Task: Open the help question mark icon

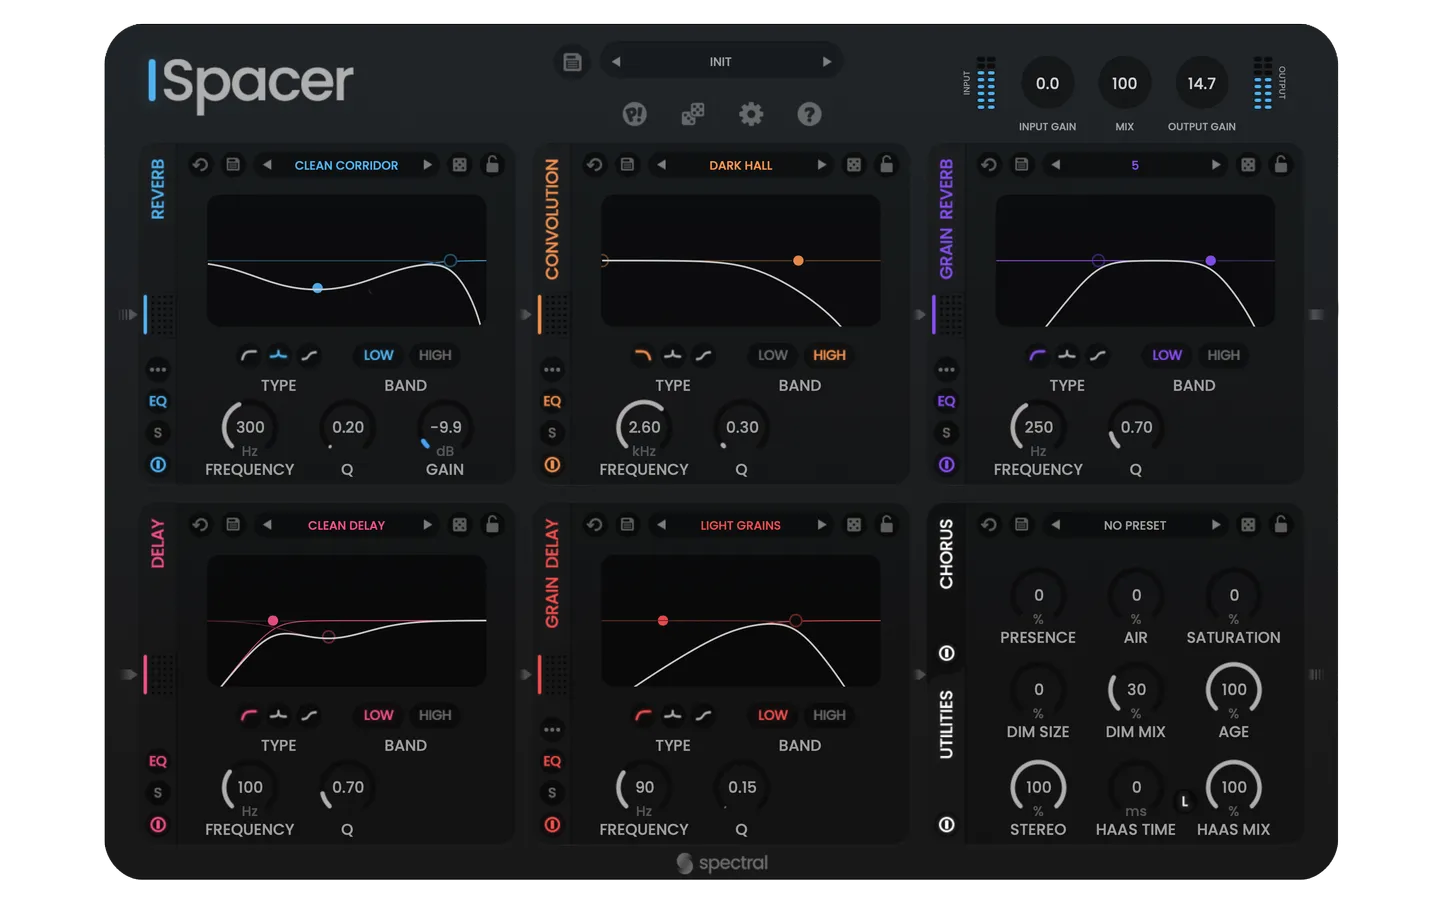Action: click(x=809, y=114)
